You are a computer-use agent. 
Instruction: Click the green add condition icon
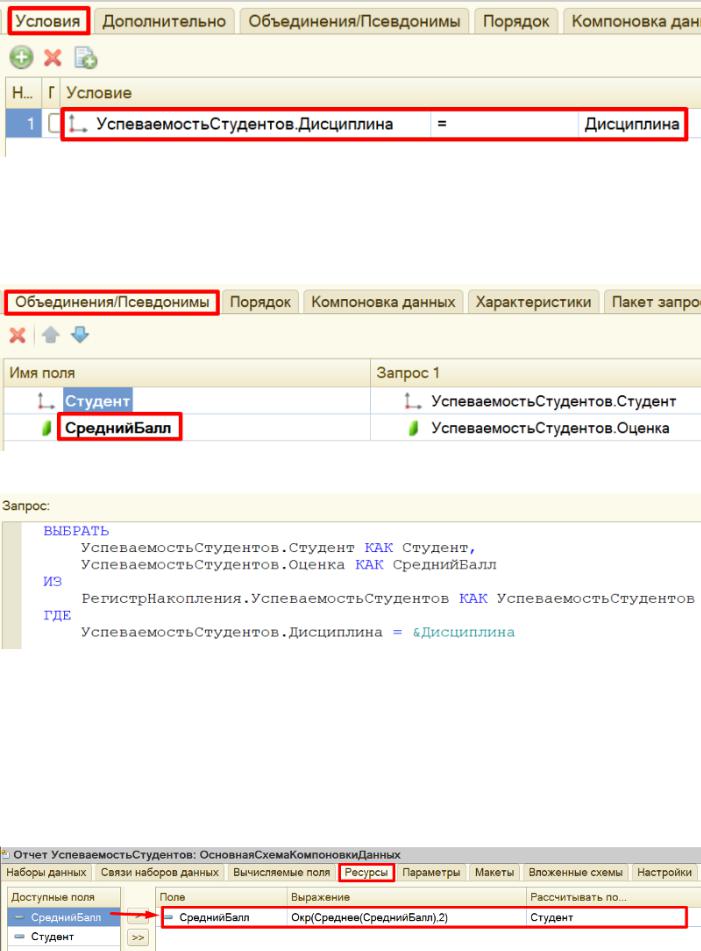[x=20, y=59]
